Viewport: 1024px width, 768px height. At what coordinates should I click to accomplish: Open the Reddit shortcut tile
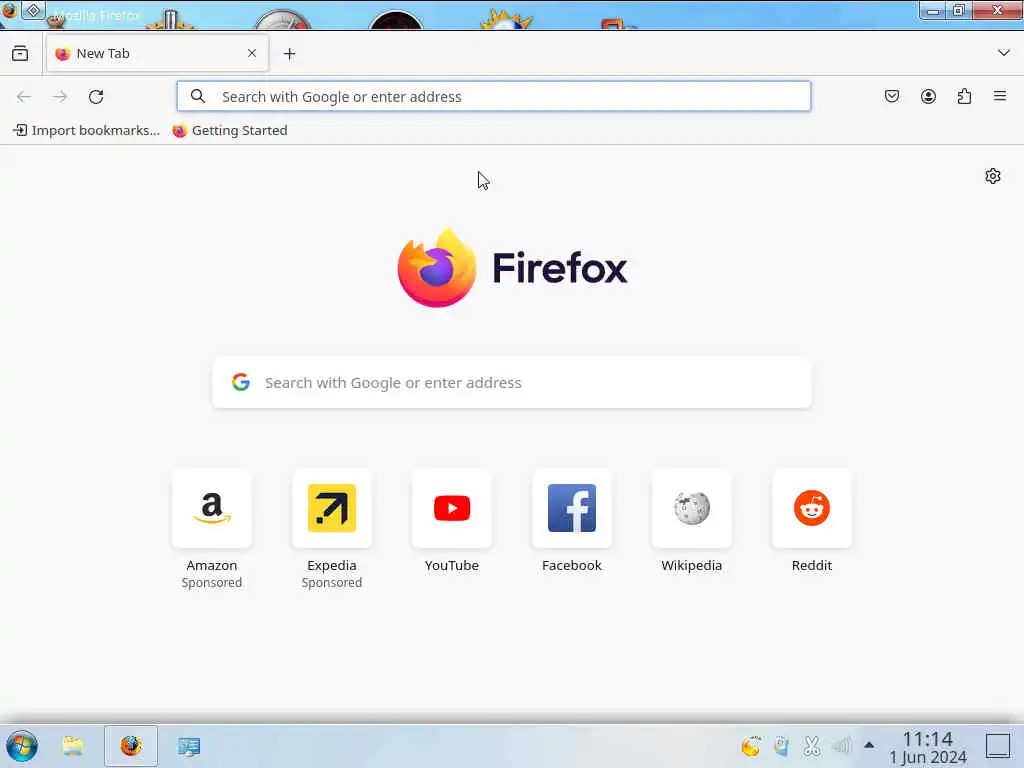(812, 508)
